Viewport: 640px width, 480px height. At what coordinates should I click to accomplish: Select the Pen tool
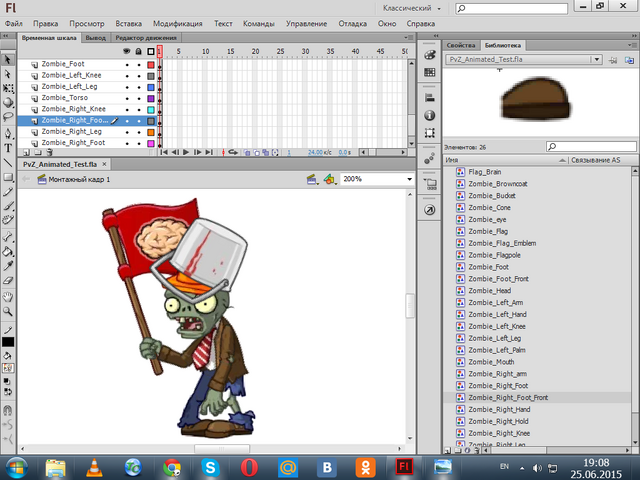(x=8, y=133)
